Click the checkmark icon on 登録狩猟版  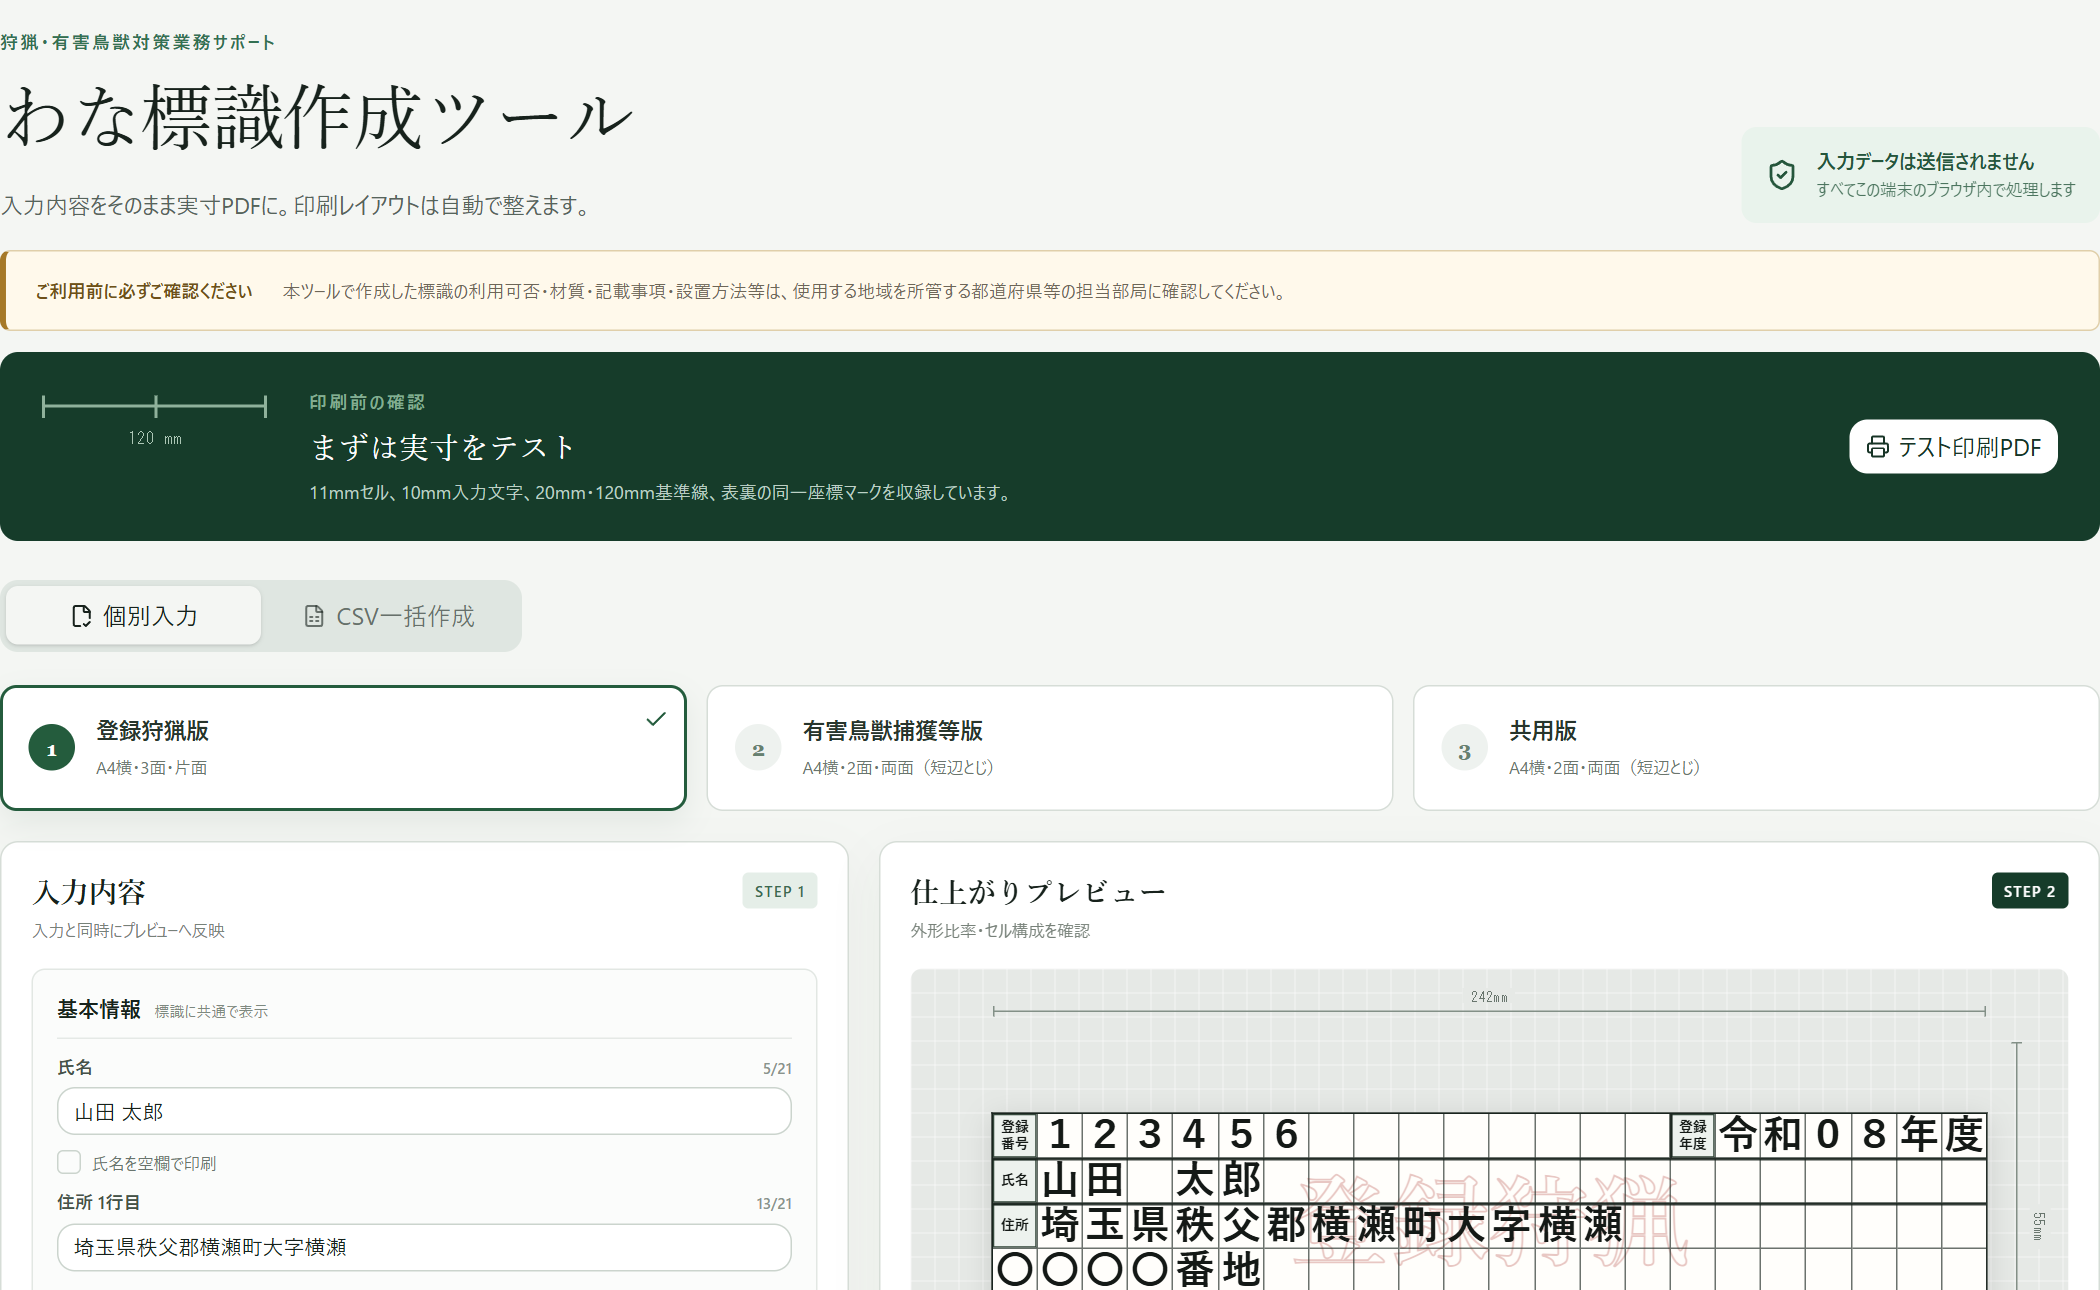coord(656,719)
